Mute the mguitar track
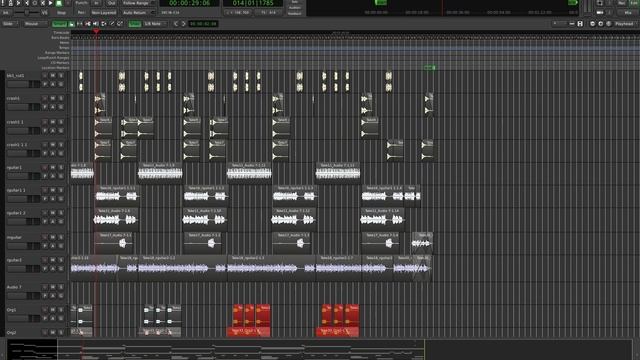Screen dimensions: 640x360 (x=53, y=237)
